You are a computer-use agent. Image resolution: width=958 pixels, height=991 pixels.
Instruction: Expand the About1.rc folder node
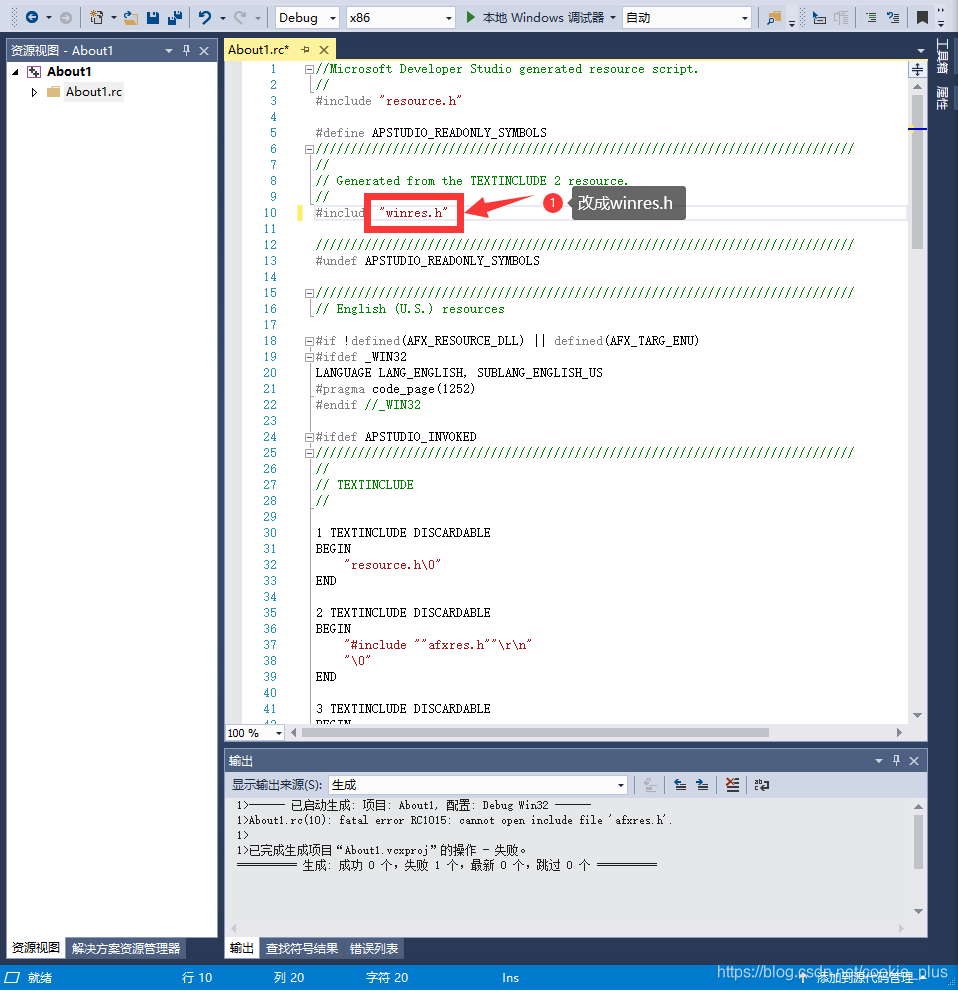[x=34, y=92]
